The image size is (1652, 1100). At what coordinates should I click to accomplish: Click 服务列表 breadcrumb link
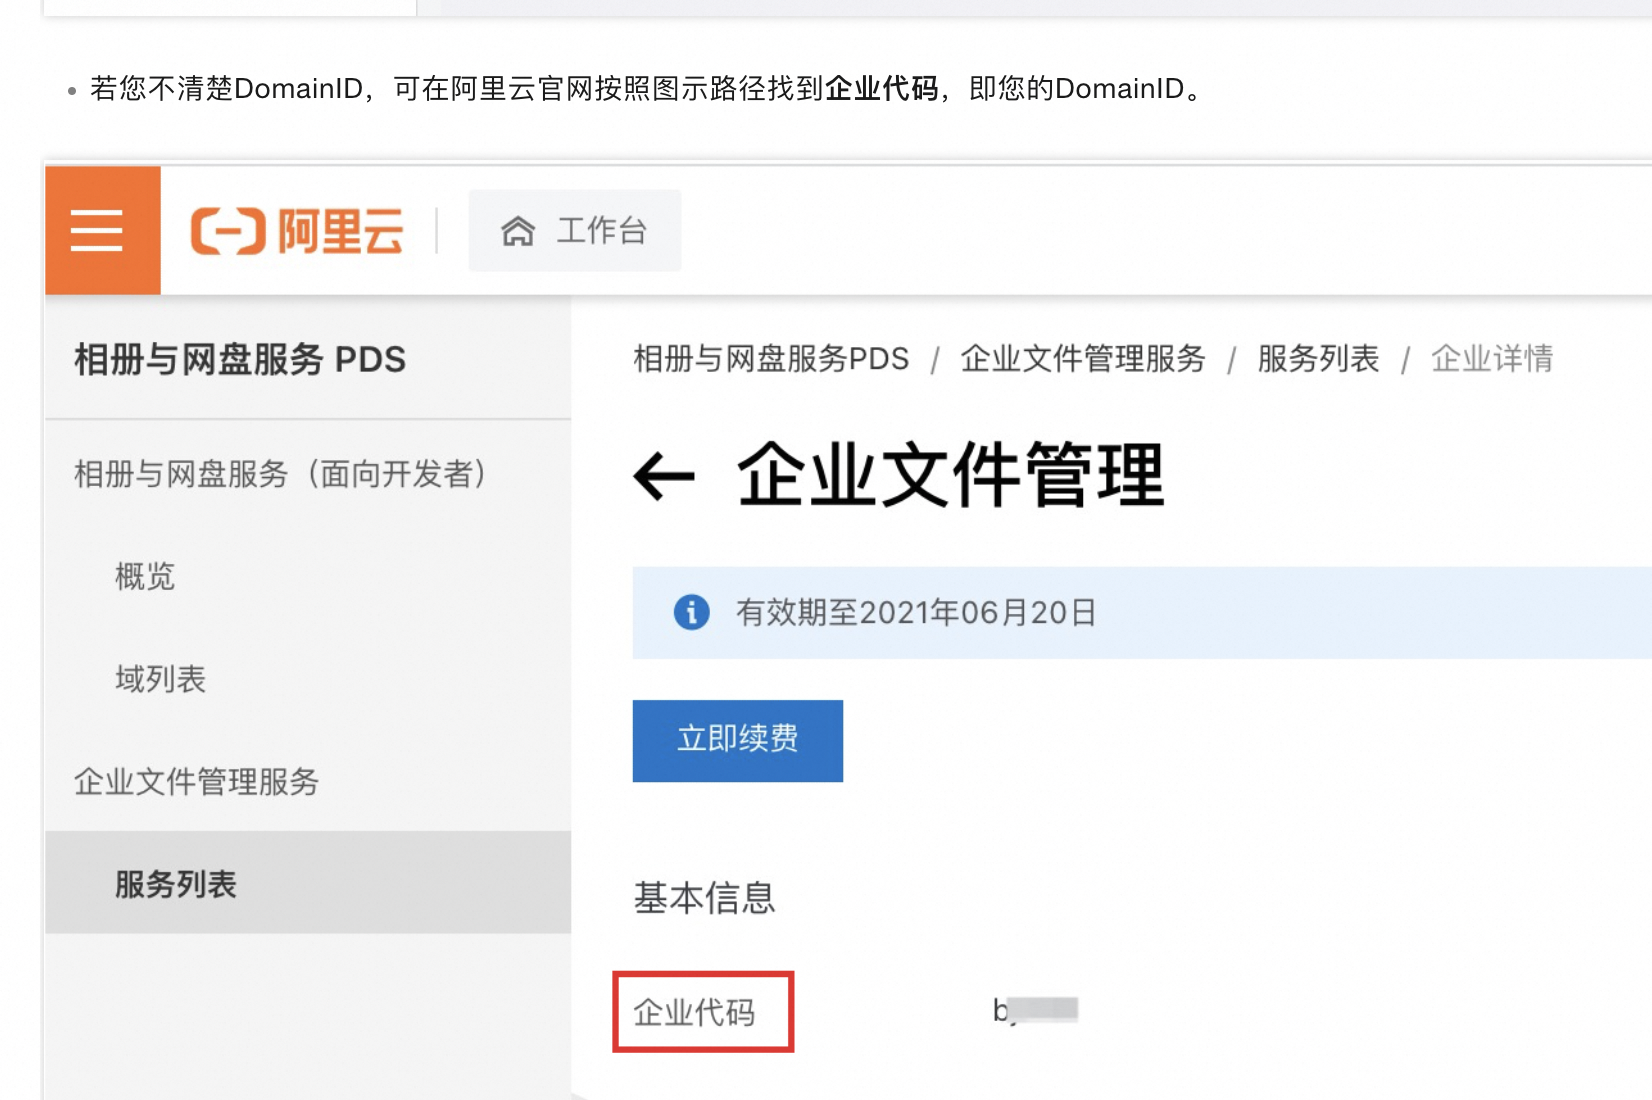pos(1318,358)
